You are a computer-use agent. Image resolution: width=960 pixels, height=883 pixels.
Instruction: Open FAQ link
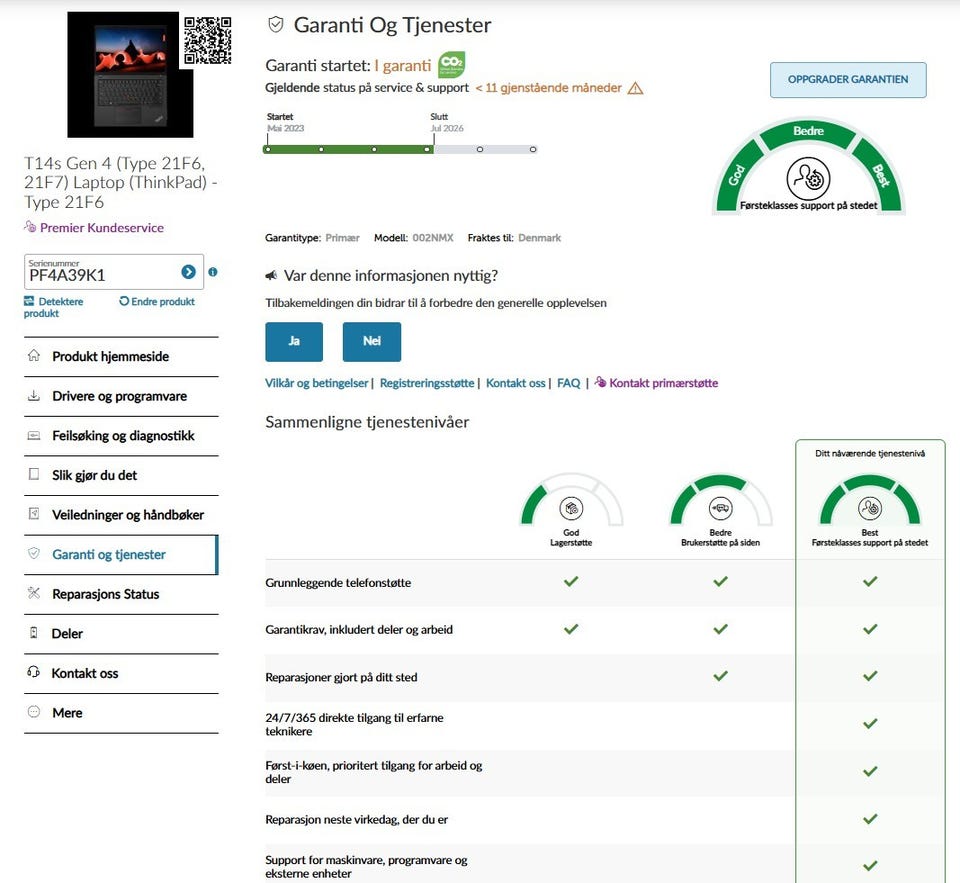tap(568, 383)
